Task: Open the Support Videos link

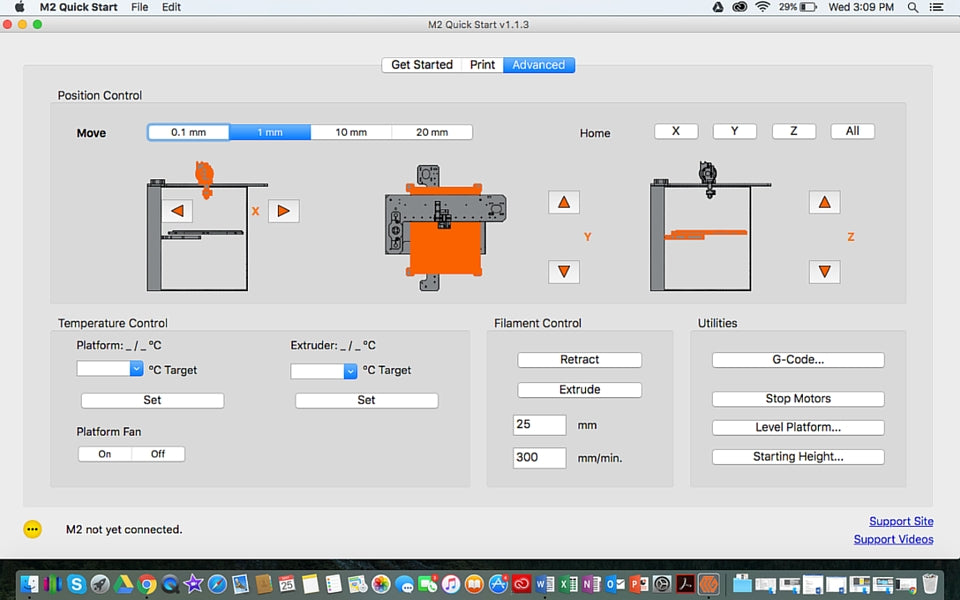Action: pyautogui.click(x=893, y=539)
